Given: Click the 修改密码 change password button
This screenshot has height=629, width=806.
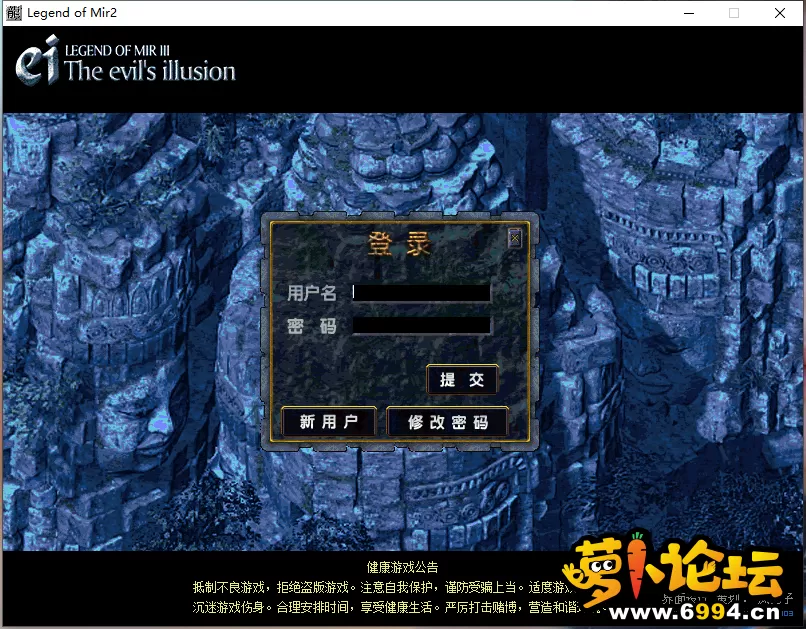Looking at the screenshot, I should pos(447,422).
